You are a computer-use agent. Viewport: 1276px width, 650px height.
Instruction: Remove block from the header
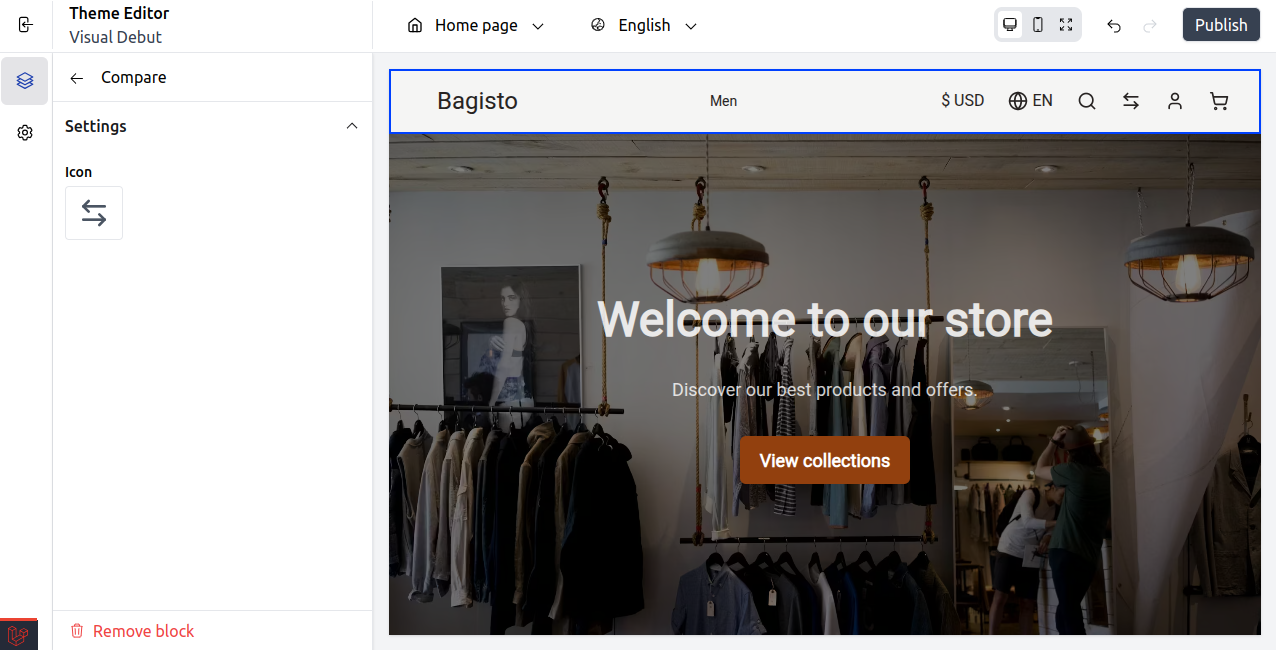pyautogui.click(x=132, y=631)
